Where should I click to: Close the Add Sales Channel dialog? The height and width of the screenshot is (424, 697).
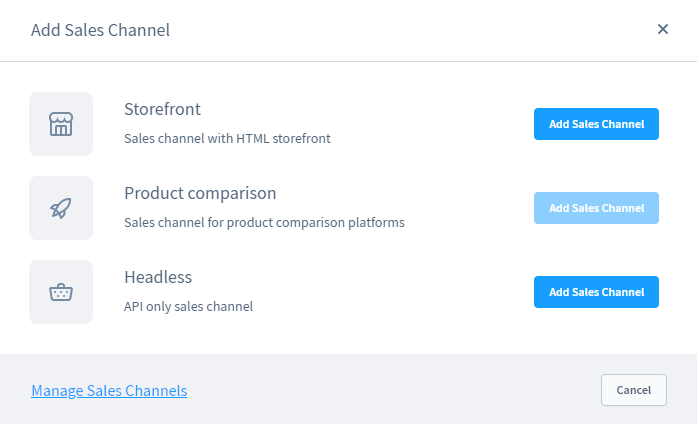click(662, 29)
